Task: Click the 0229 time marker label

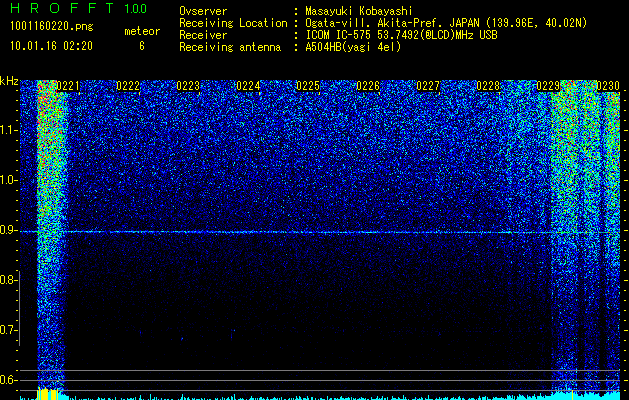Action: pos(548,86)
